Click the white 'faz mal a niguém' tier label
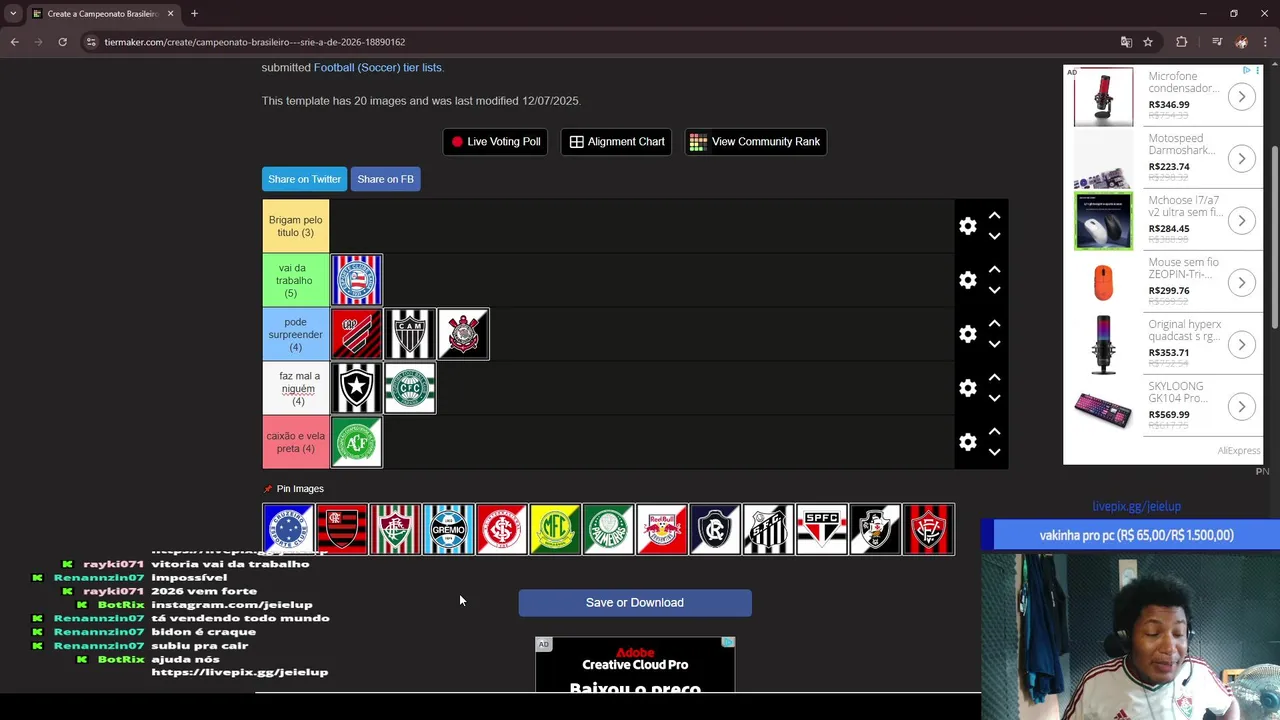 coord(295,388)
